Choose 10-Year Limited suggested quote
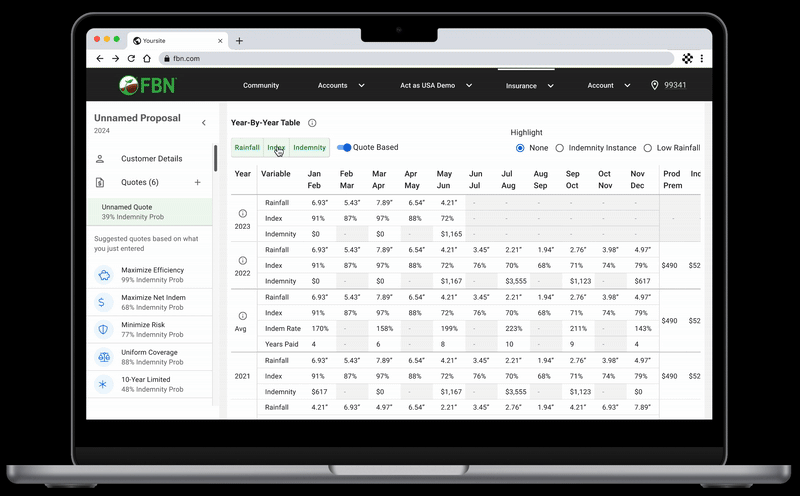The width and height of the screenshot is (800, 496). click(x=149, y=384)
